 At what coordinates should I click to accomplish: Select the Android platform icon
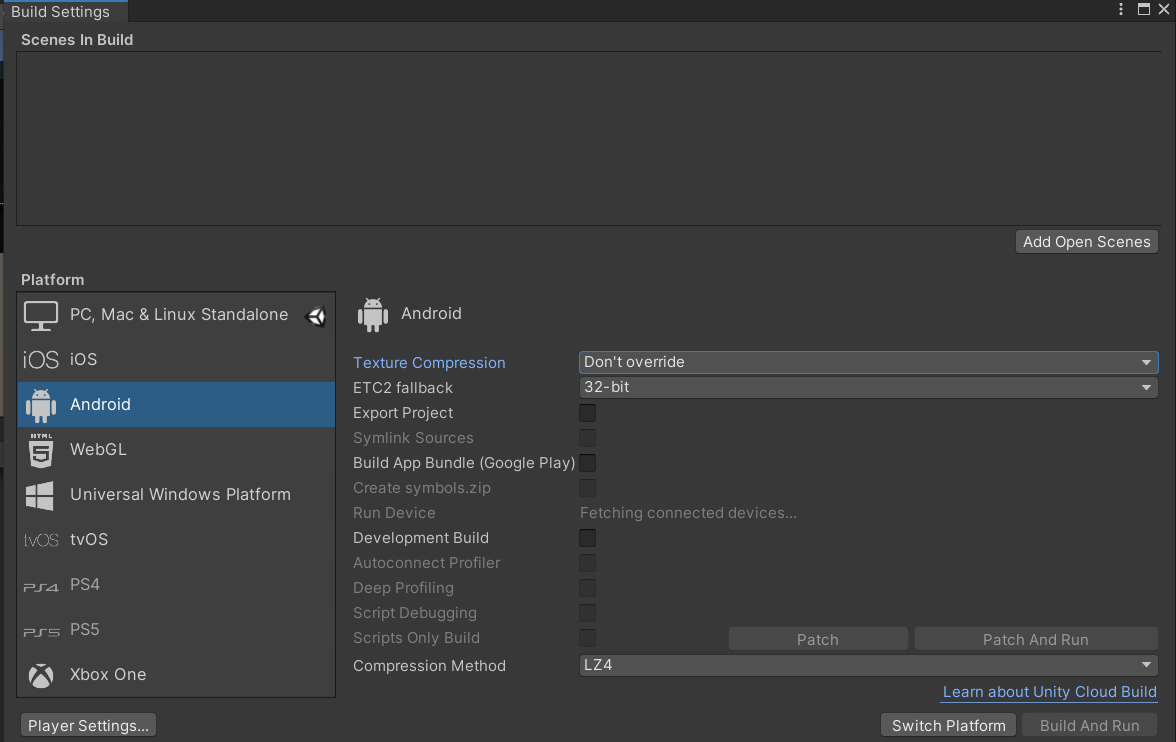[x=40, y=404]
